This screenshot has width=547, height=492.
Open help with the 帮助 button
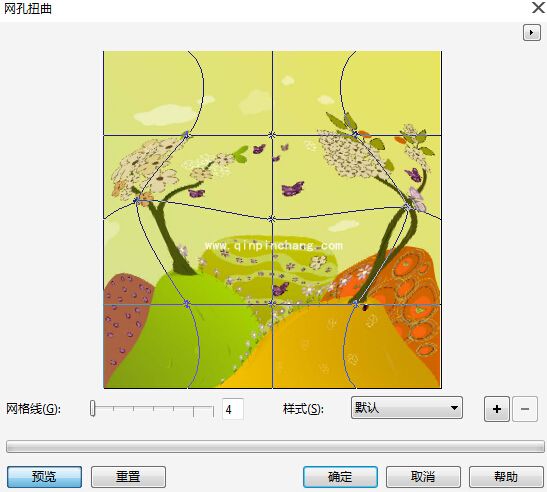pyautogui.click(x=506, y=477)
